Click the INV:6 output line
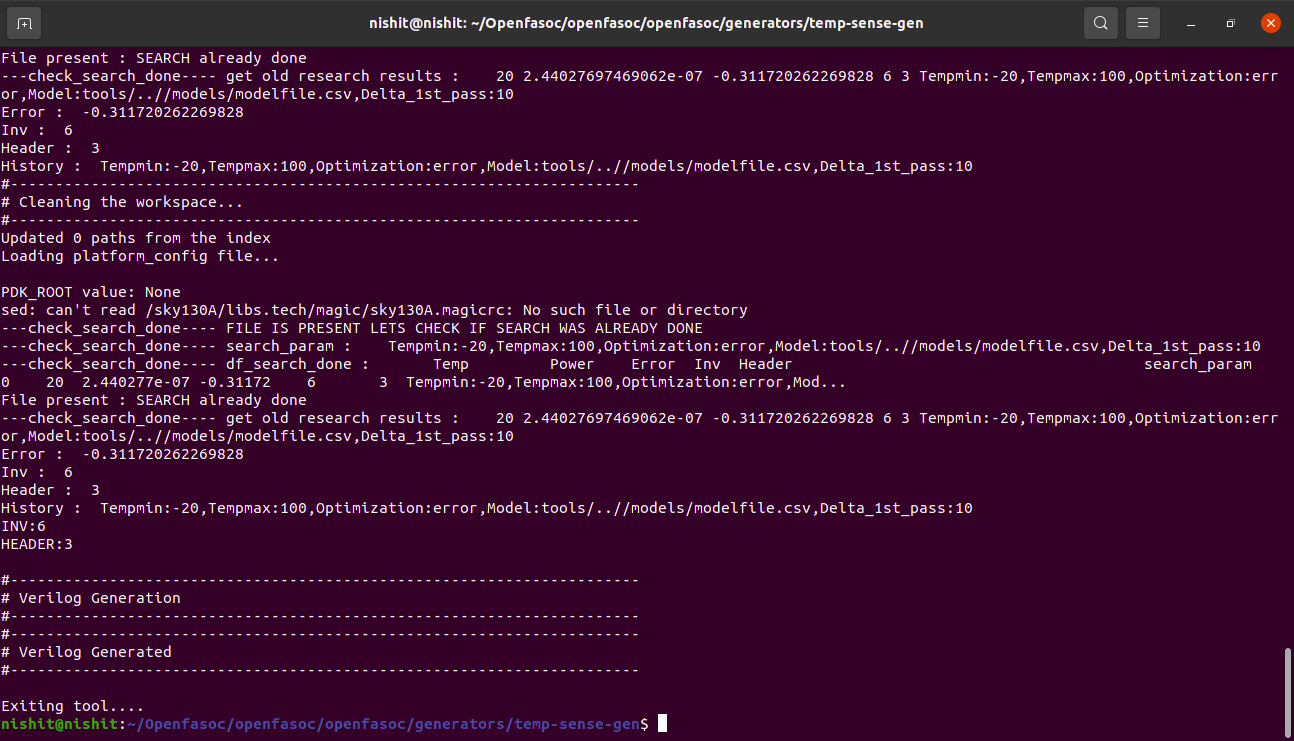Screen dimensions: 1294x741 (25, 525)
